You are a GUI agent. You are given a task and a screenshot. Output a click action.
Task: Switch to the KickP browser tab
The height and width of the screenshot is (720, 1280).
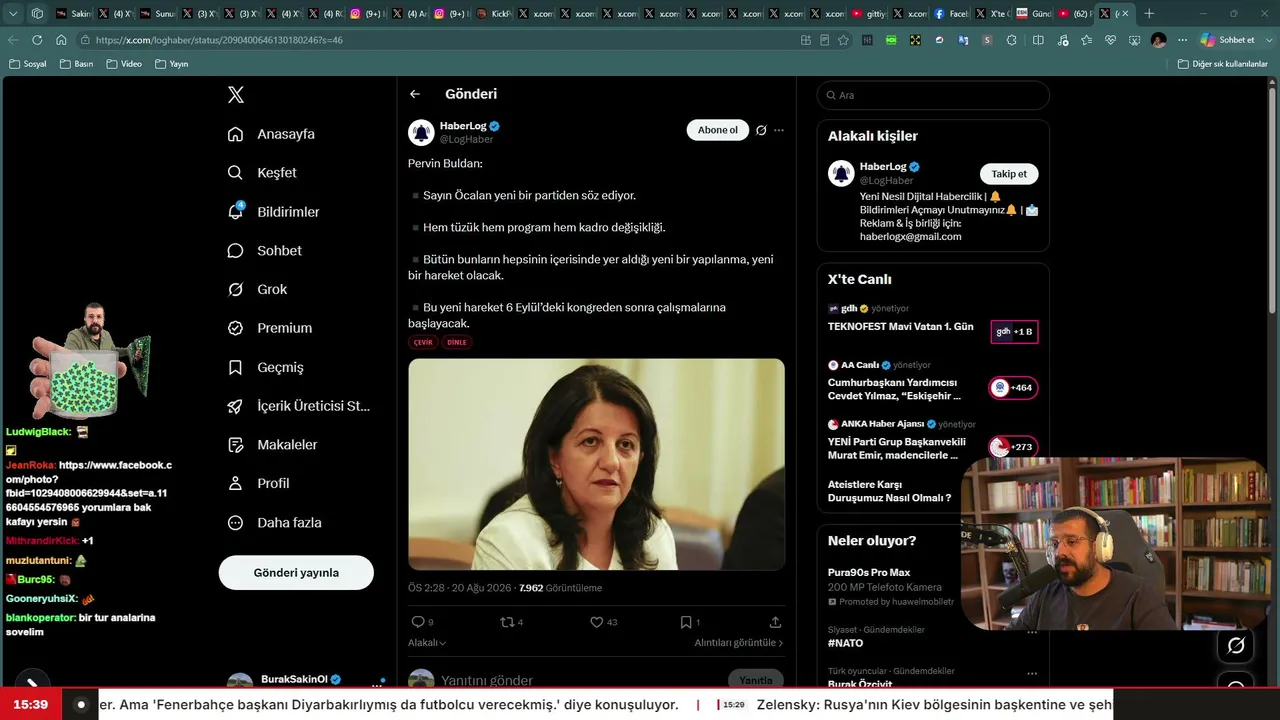[494, 14]
